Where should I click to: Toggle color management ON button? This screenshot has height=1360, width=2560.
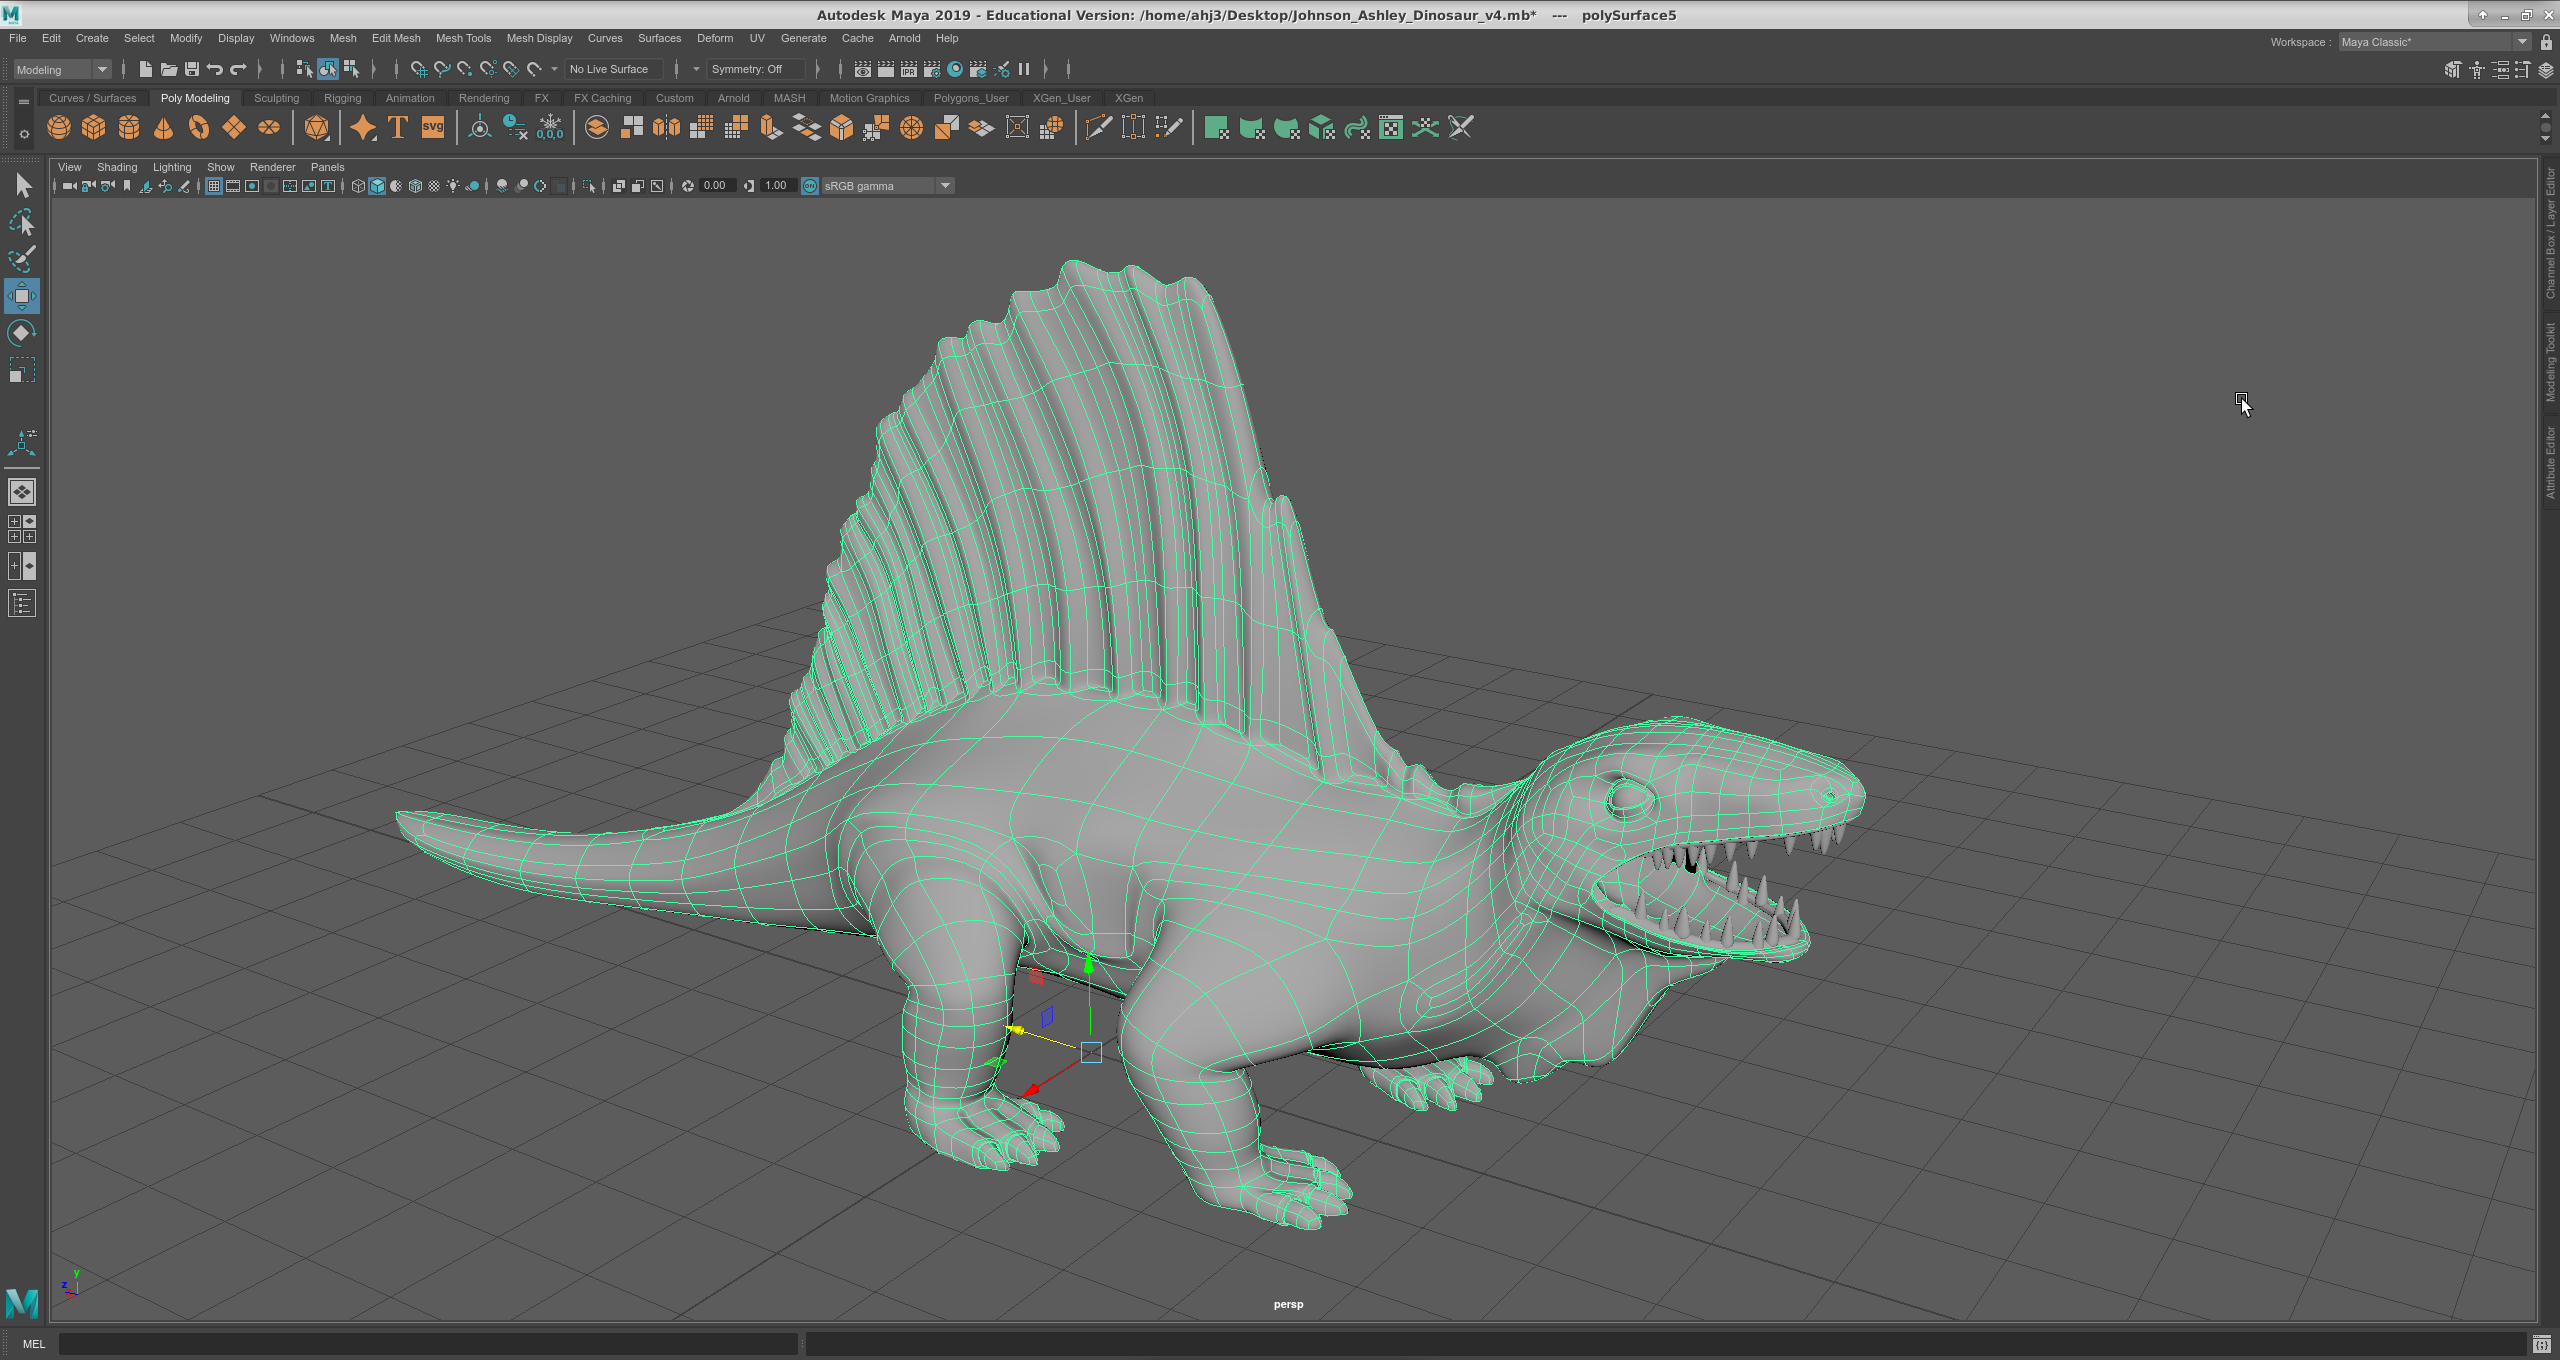[810, 186]
